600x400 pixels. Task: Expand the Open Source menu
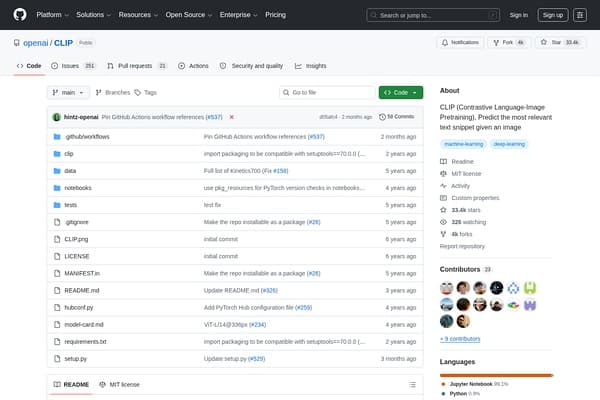point(189,15)
